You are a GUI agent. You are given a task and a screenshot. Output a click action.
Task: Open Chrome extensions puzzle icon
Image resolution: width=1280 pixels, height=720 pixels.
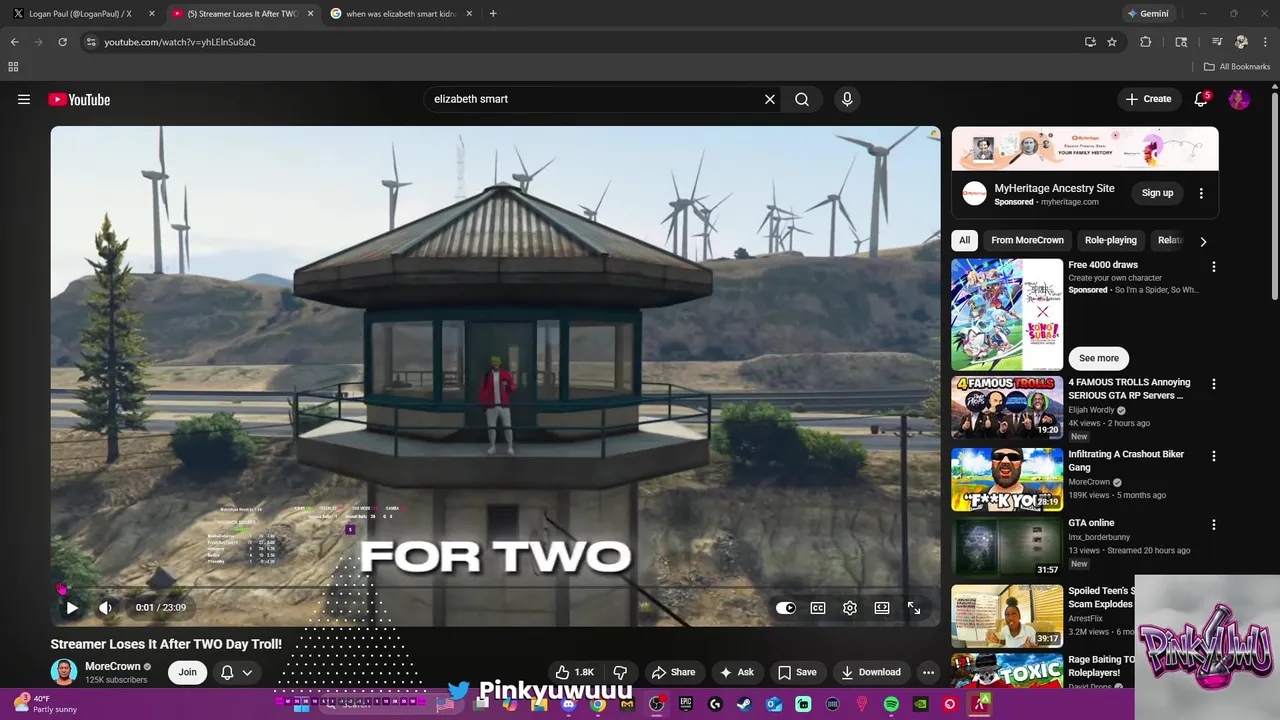[x=1146, y=42]
